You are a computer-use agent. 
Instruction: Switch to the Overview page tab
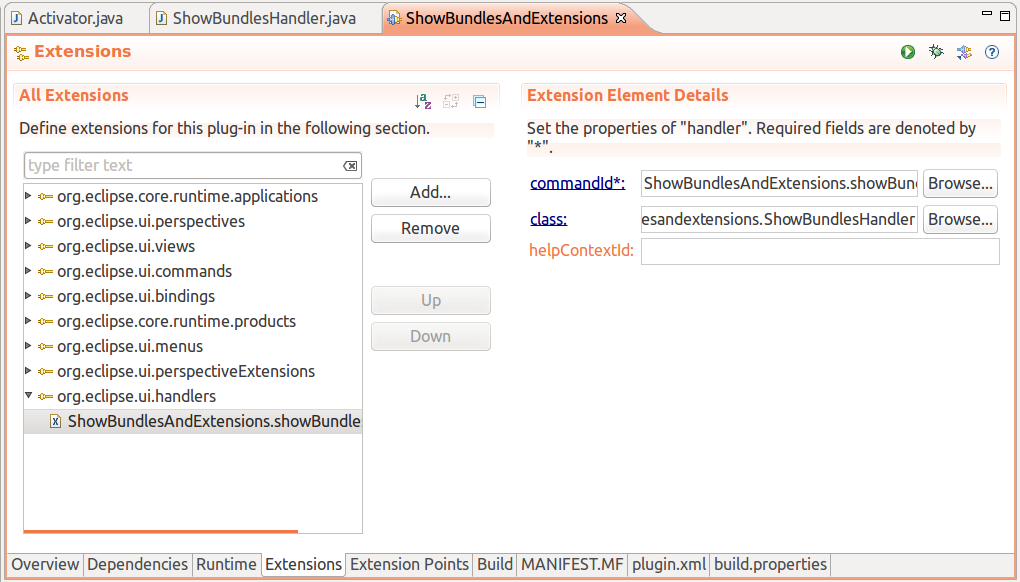click(45, 564)
